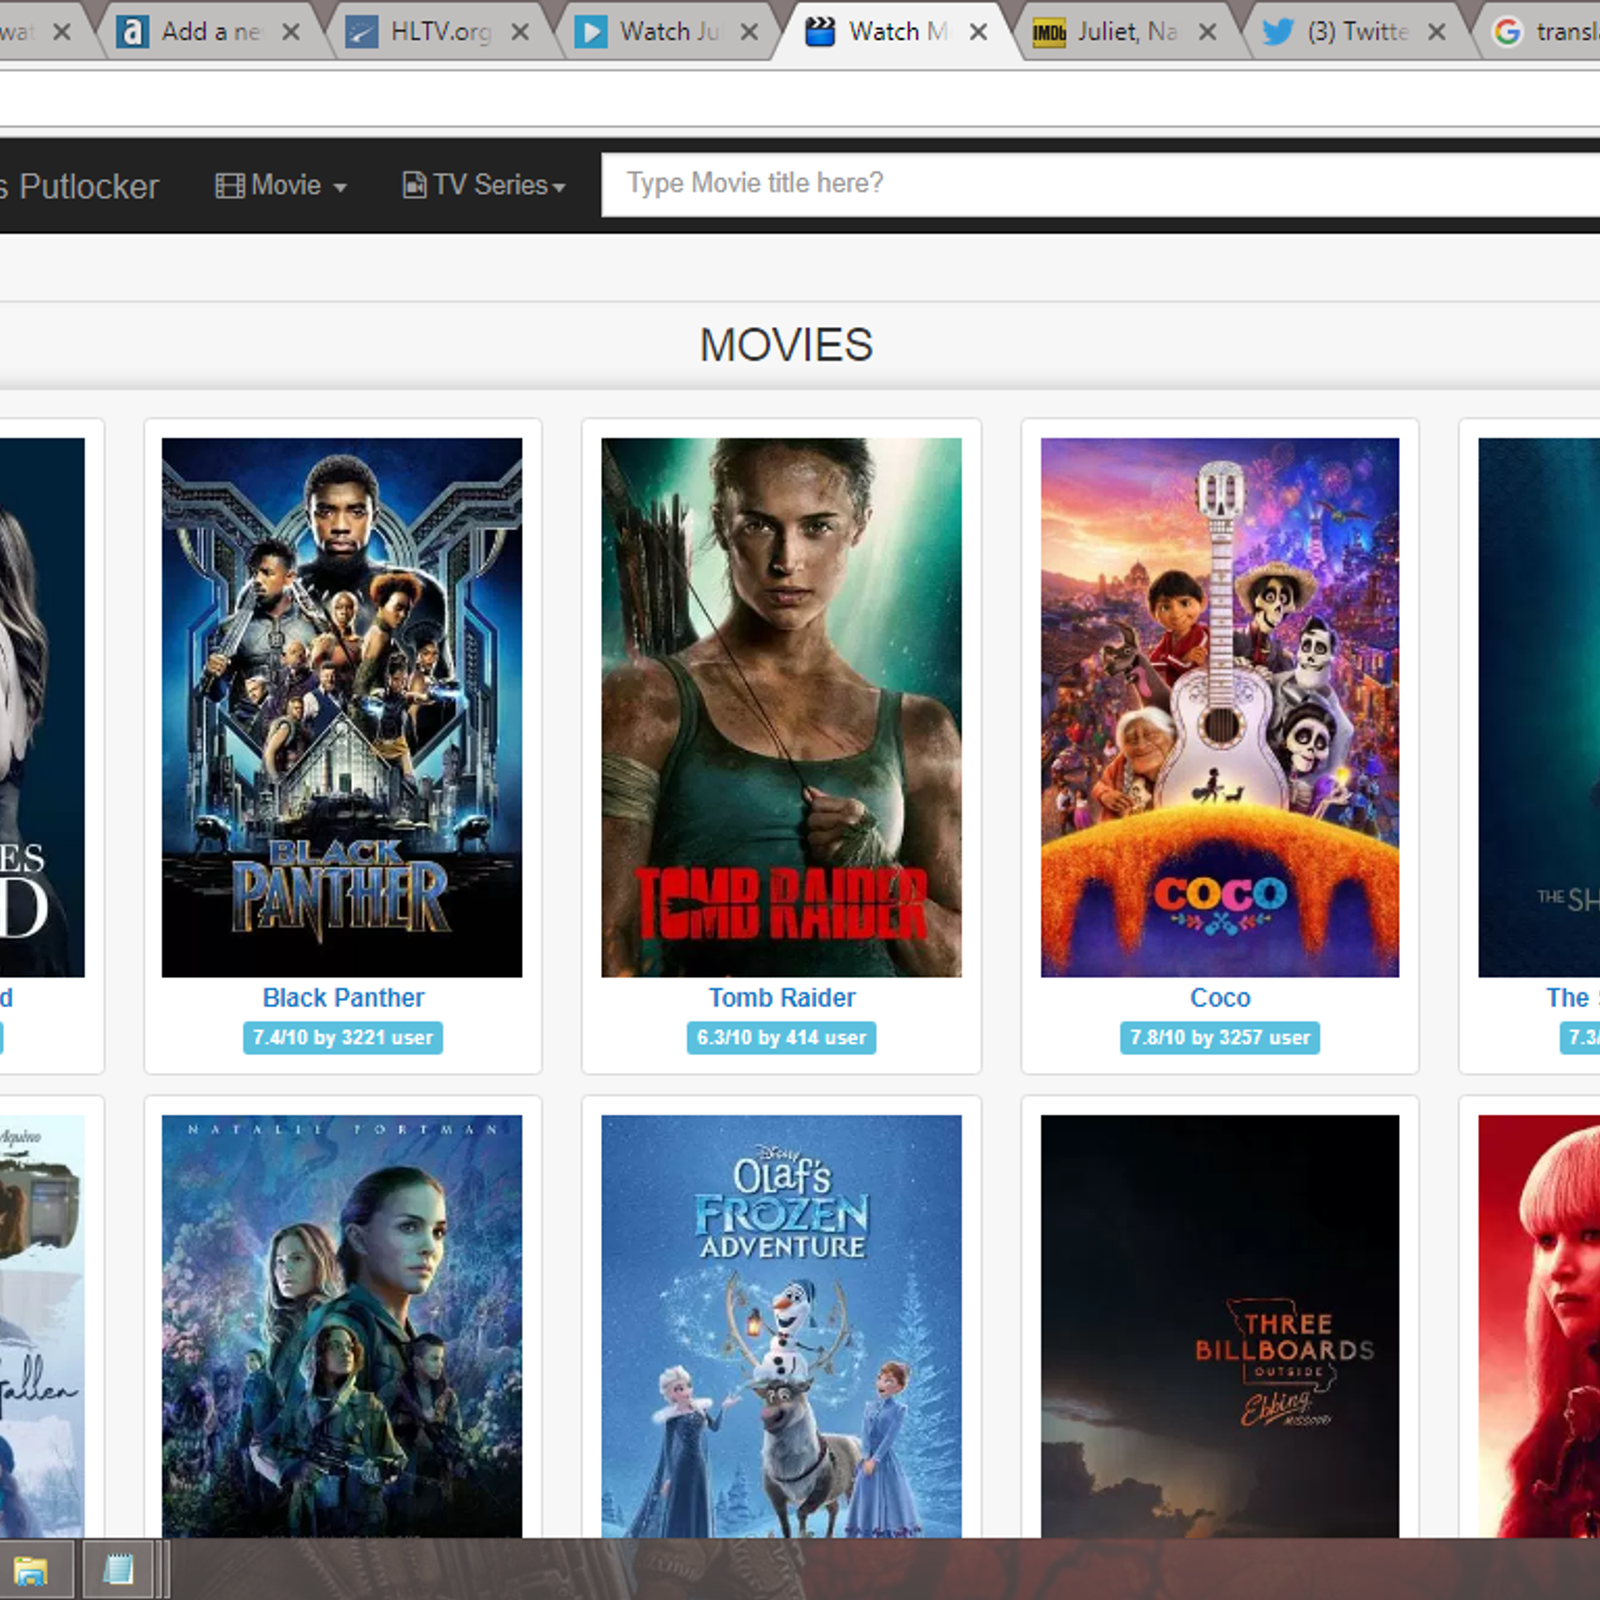Open the Olaf's Frozen Adventure poster

[781, 1326]
